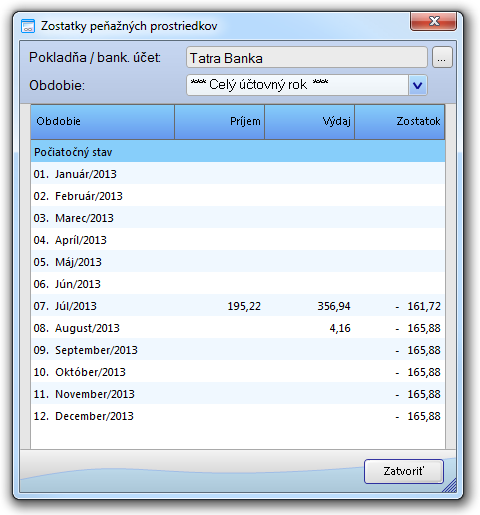Select the Počiatočný stav row
The image size is (480, 515).
tap(238, 152)
